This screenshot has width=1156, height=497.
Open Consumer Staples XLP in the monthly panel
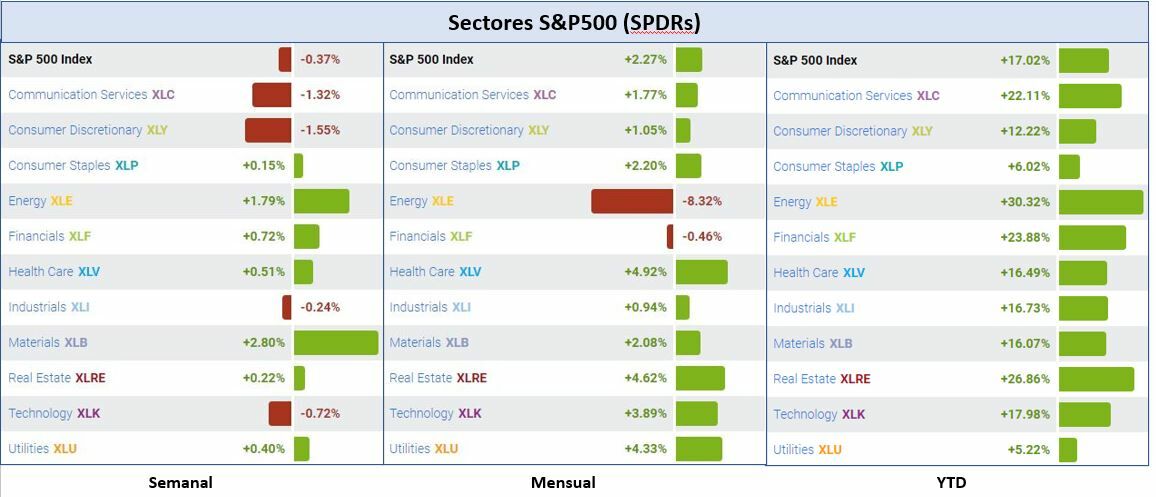pyautogui.click(x=454, y=166)
